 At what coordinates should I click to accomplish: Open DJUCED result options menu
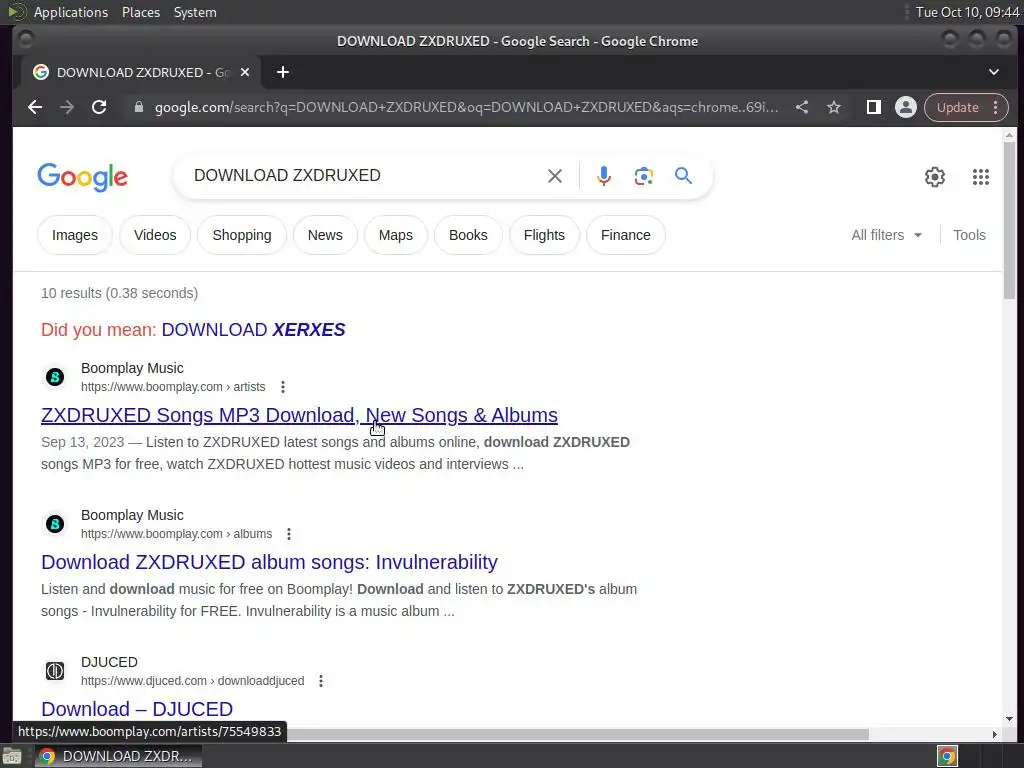(x=321, y=681)
